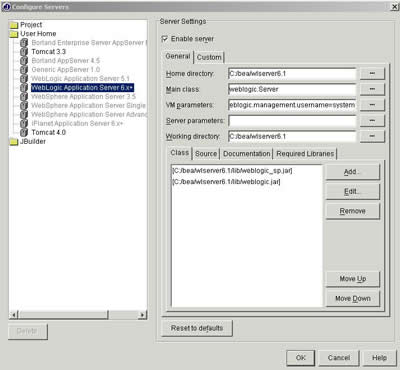The width and height of the screenshot is (400, 370).
Task: Toggle the Enable server checkbox
Action: (x=165, y=39)
